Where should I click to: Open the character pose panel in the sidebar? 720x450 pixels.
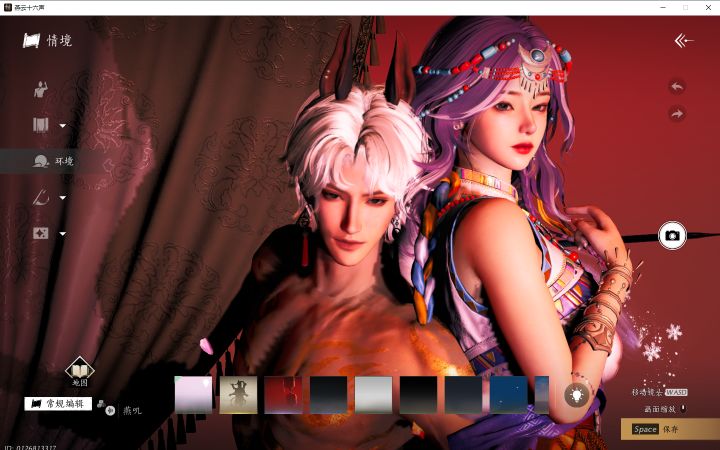(x=41, y=89)
